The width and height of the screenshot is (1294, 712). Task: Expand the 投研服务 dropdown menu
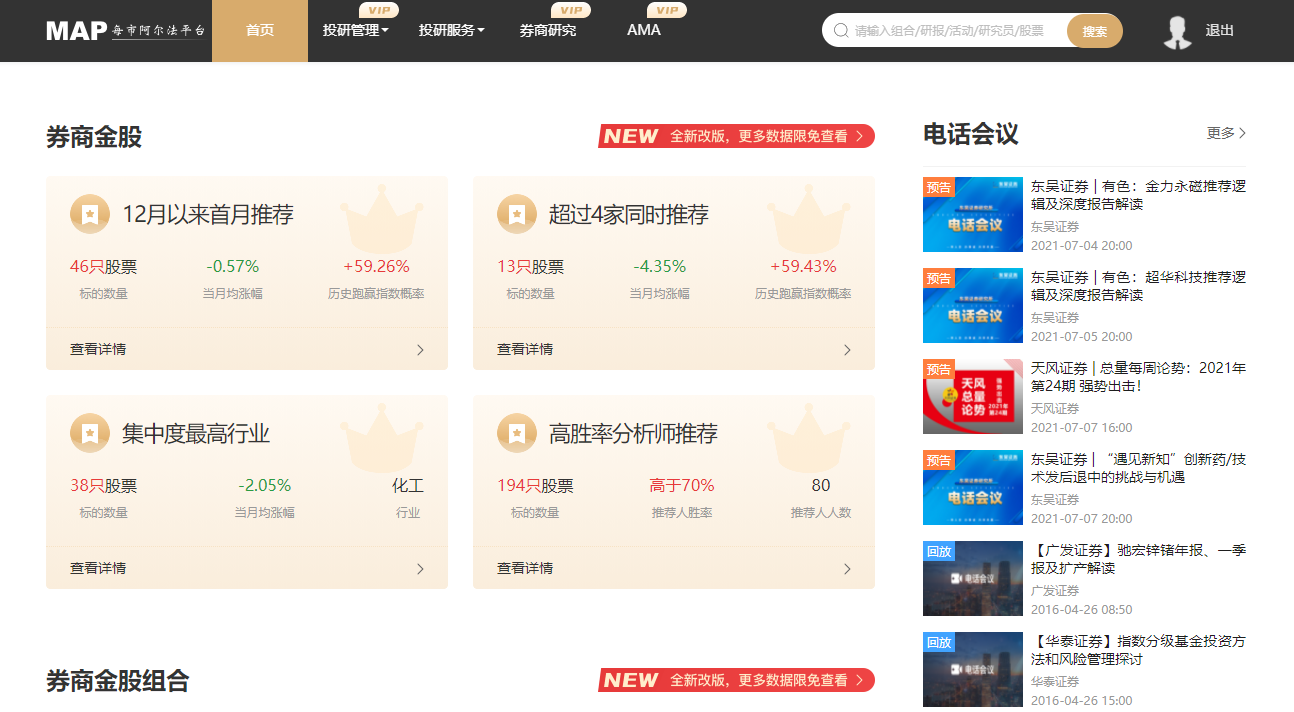coord(451,30)
